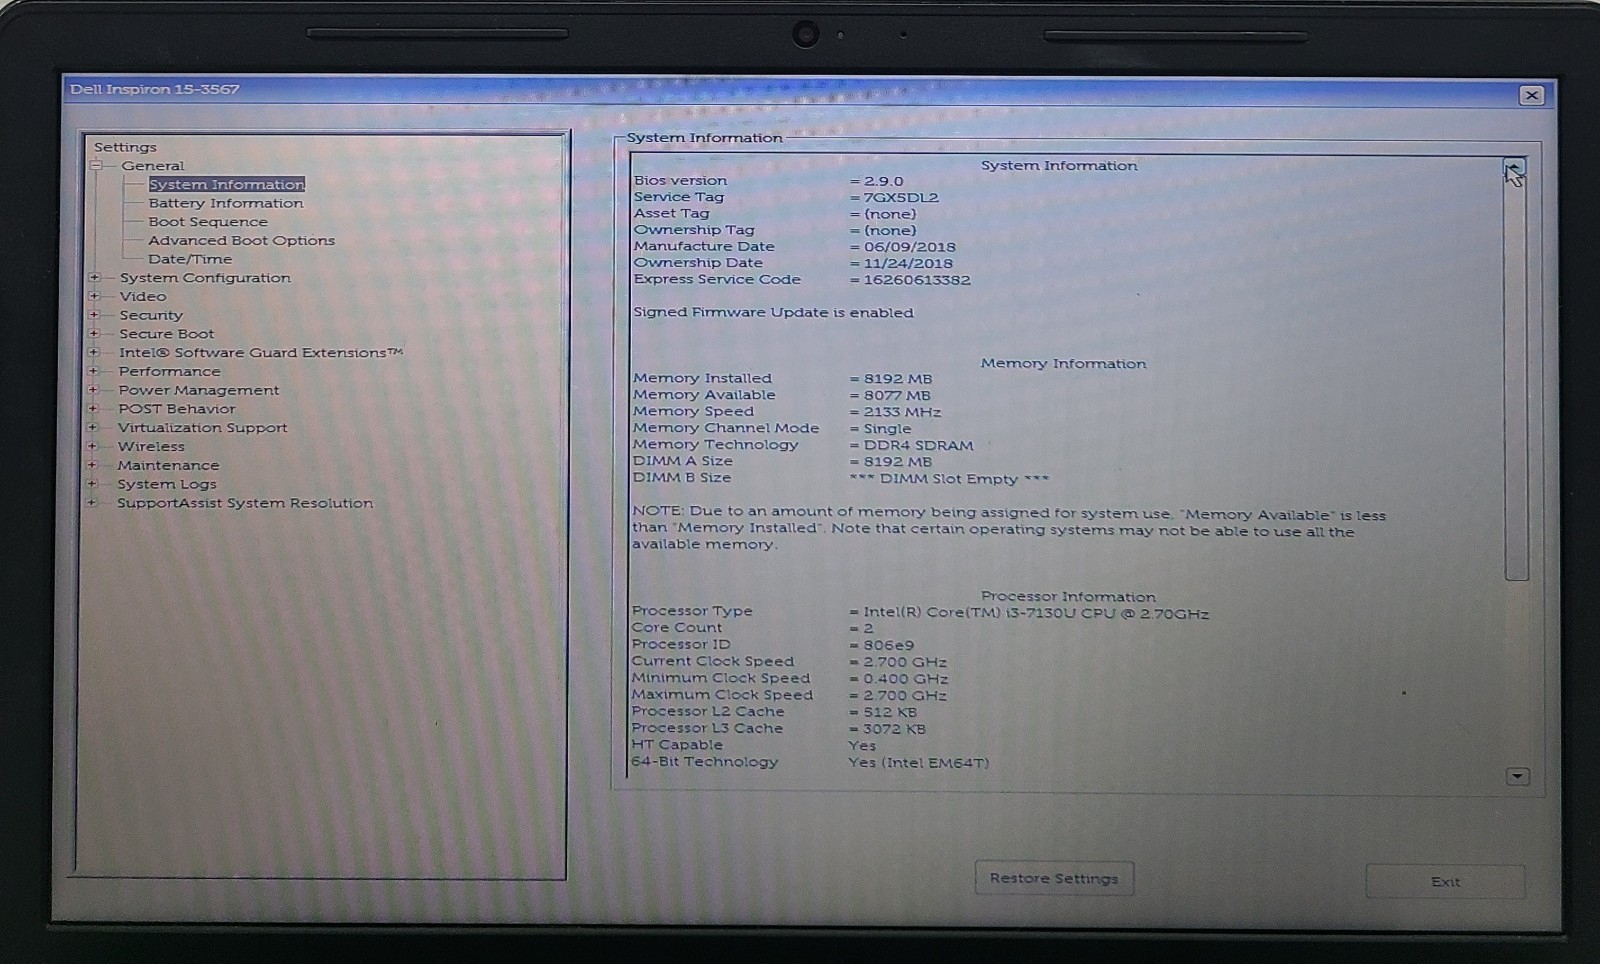Click the Service Tag value 7GX5DL2
The height and width of the screenshot is (964, 1600).
click(x=900, y=198)
